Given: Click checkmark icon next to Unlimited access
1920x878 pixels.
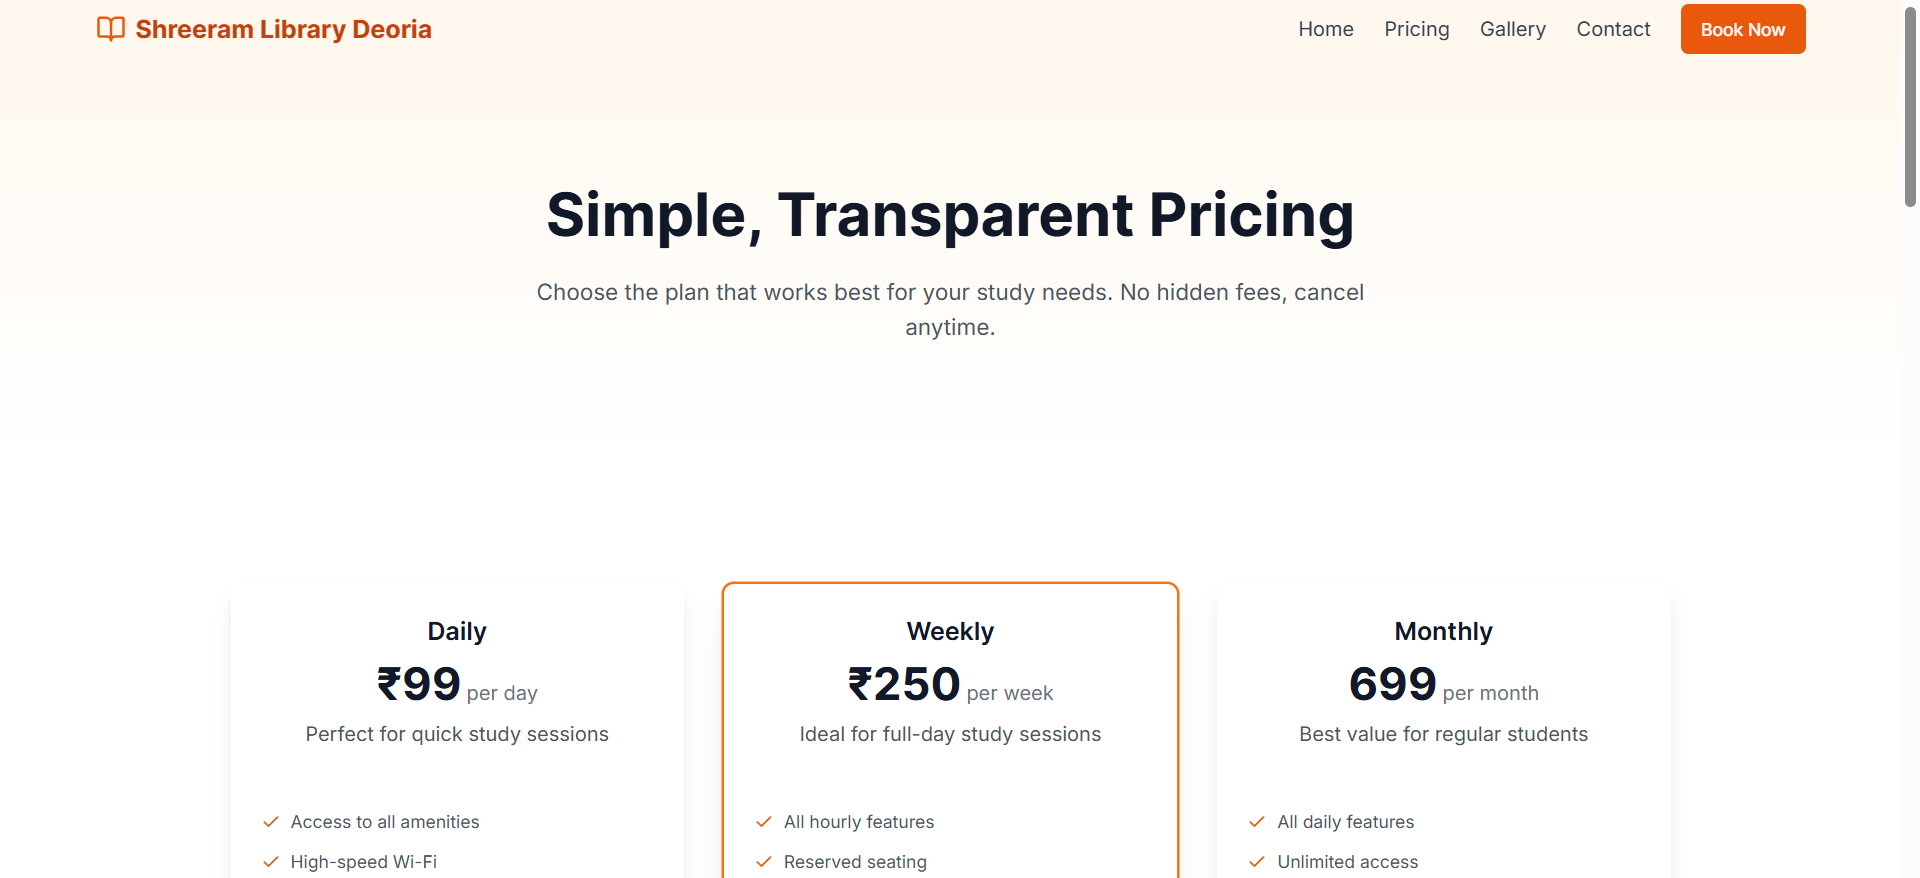Looking at the screenshot, I should click(x=1257, y=862).
